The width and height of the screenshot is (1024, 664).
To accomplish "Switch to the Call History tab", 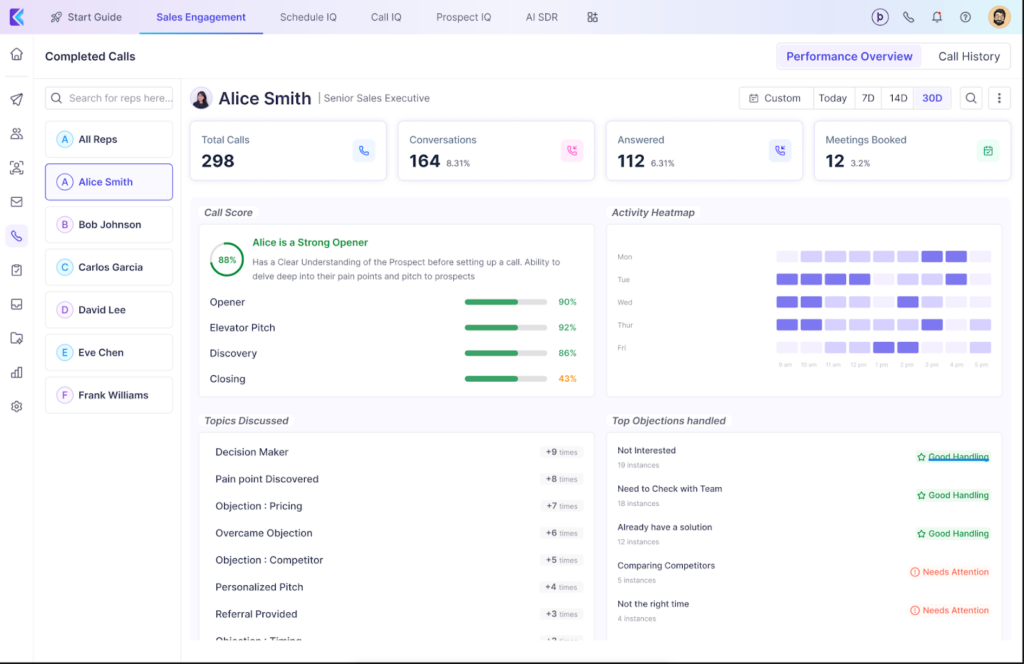I will pyautogui.click(x=968, y=56).
